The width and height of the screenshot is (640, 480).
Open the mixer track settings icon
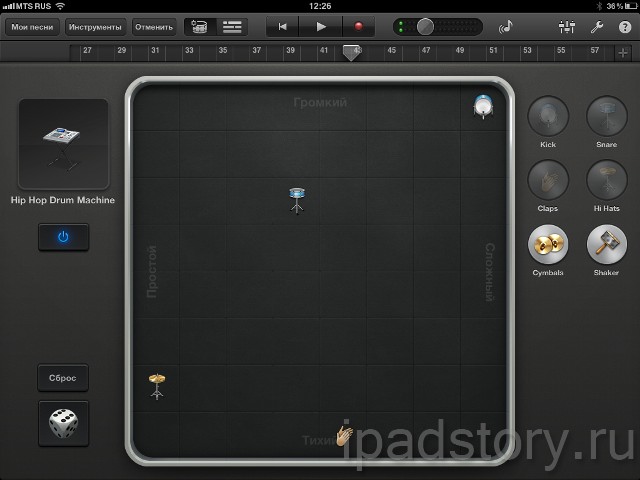(567, 27)
